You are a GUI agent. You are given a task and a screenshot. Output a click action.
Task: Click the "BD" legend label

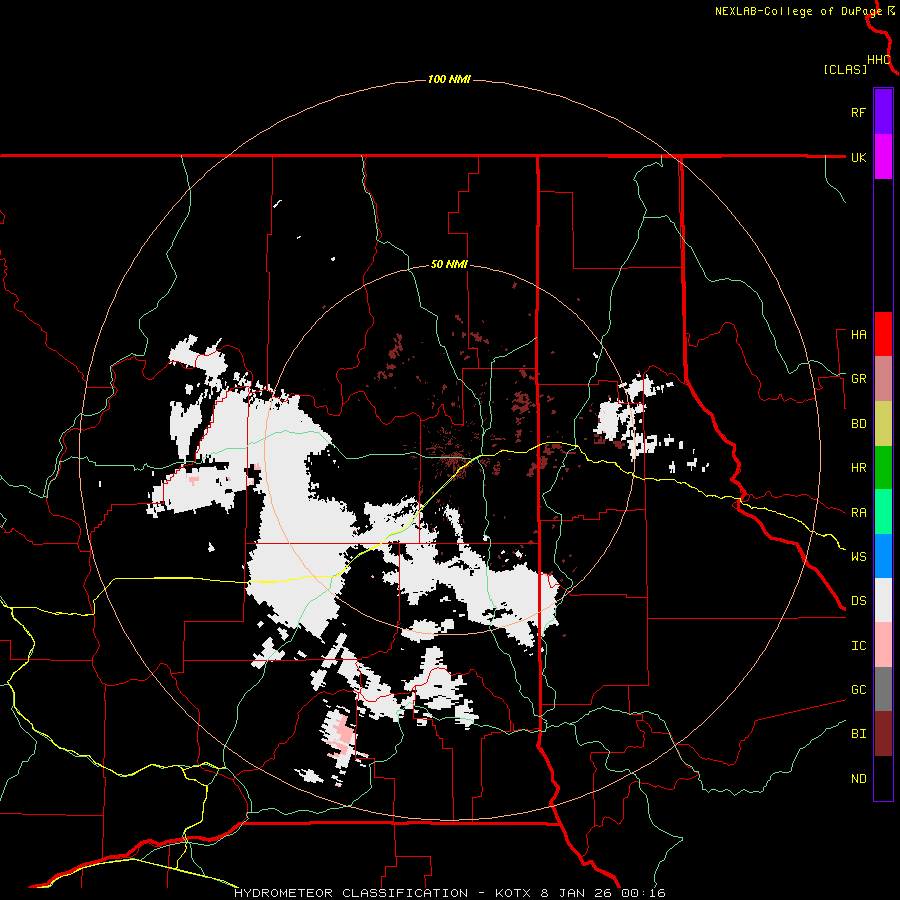click(858, 424)
